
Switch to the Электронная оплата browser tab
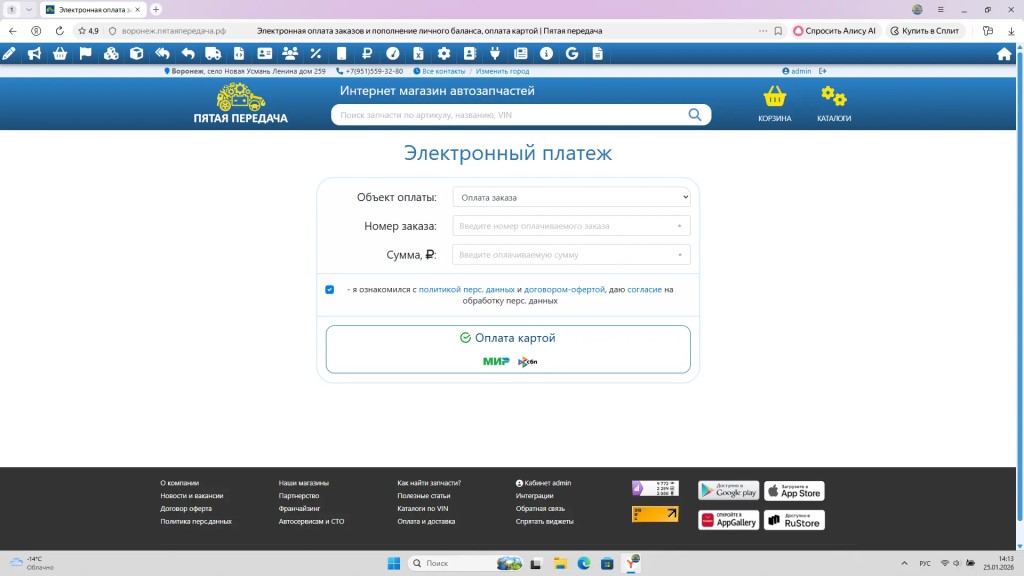tap(93, 9)
